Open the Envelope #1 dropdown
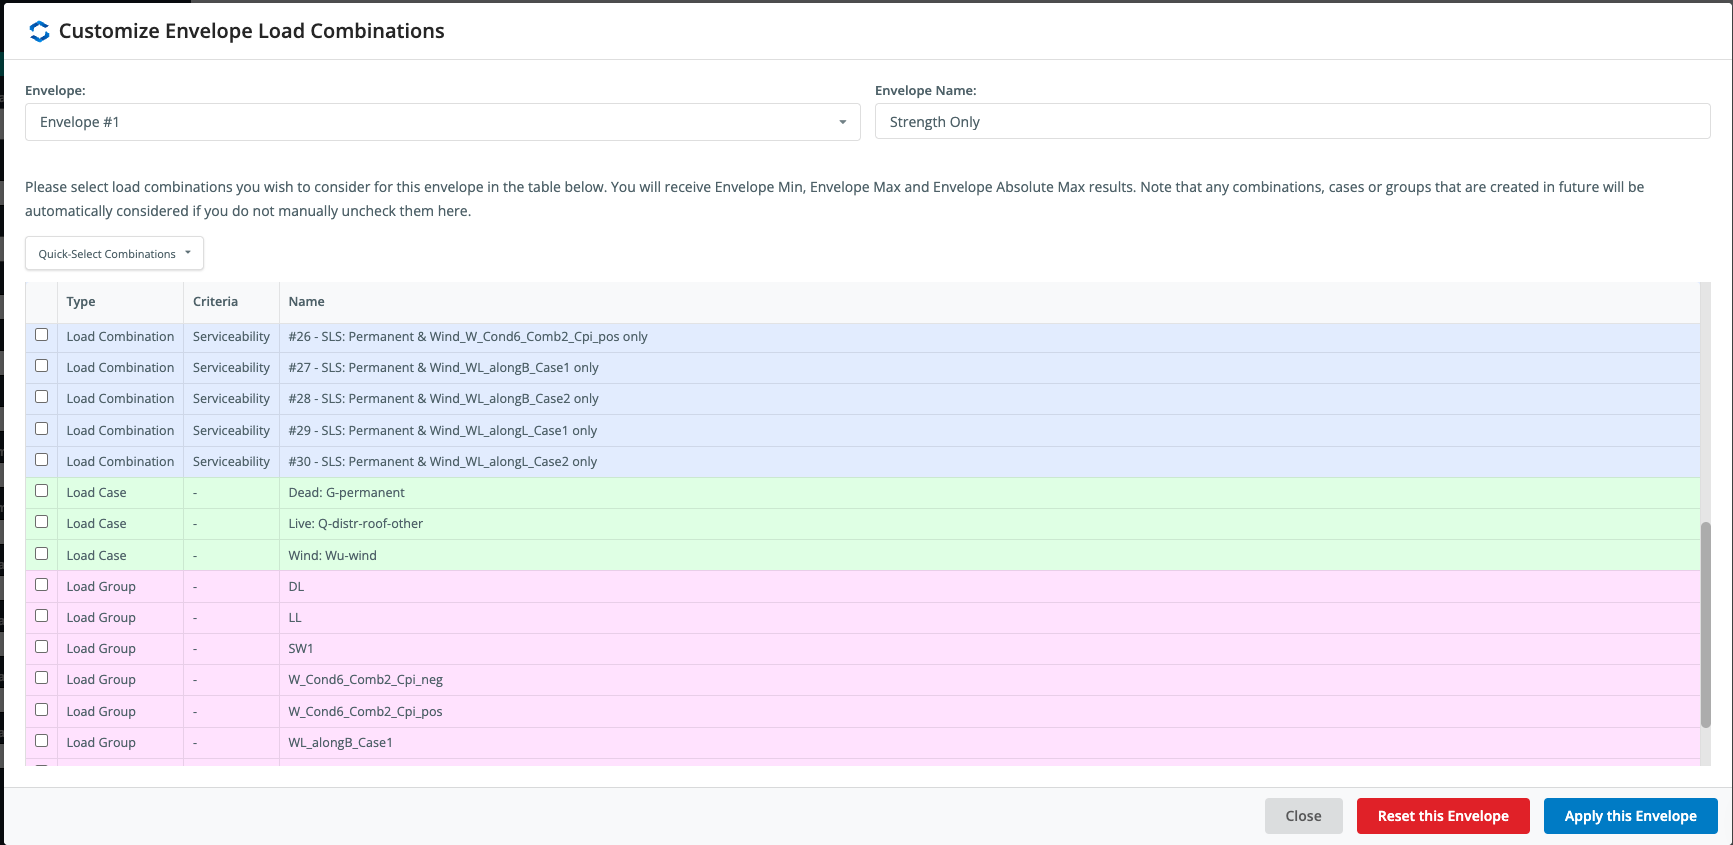The image size is (1733, 845). pos(442,122)
